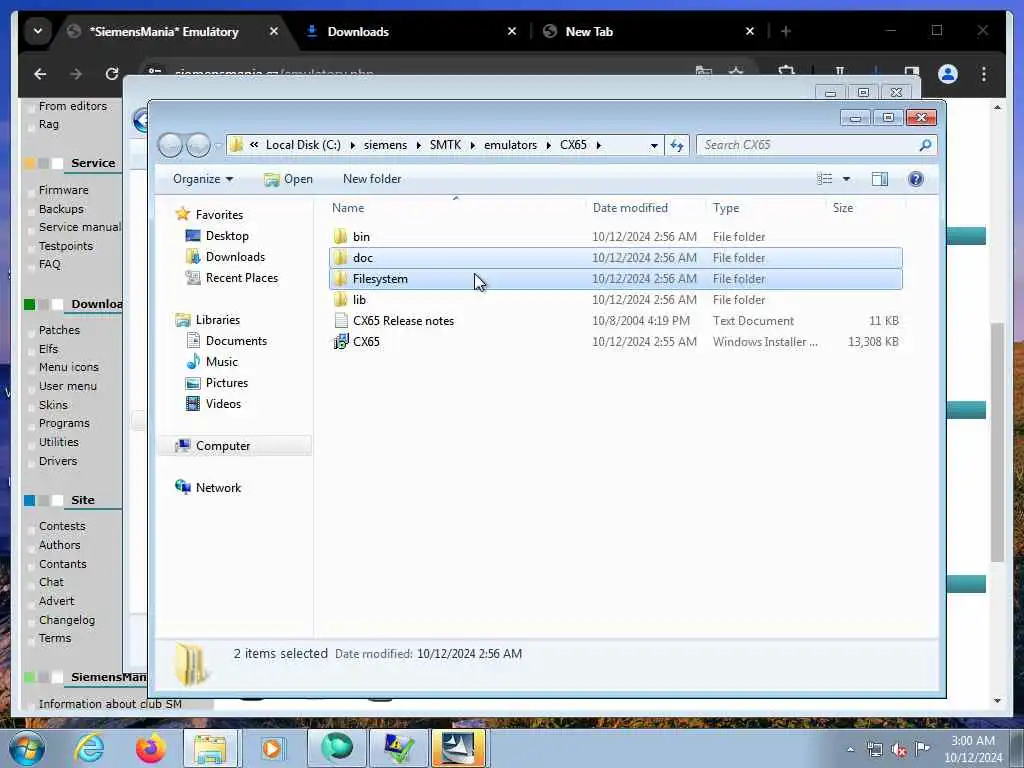Select the Filesystem folder
The width and height of the screenshot is (1024, 768).
(x=616, y=279)
